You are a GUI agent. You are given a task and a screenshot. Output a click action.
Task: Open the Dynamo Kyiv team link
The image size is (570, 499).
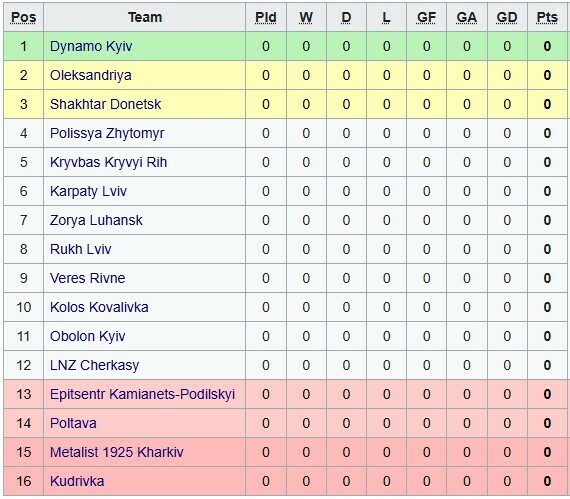(91, 47)
